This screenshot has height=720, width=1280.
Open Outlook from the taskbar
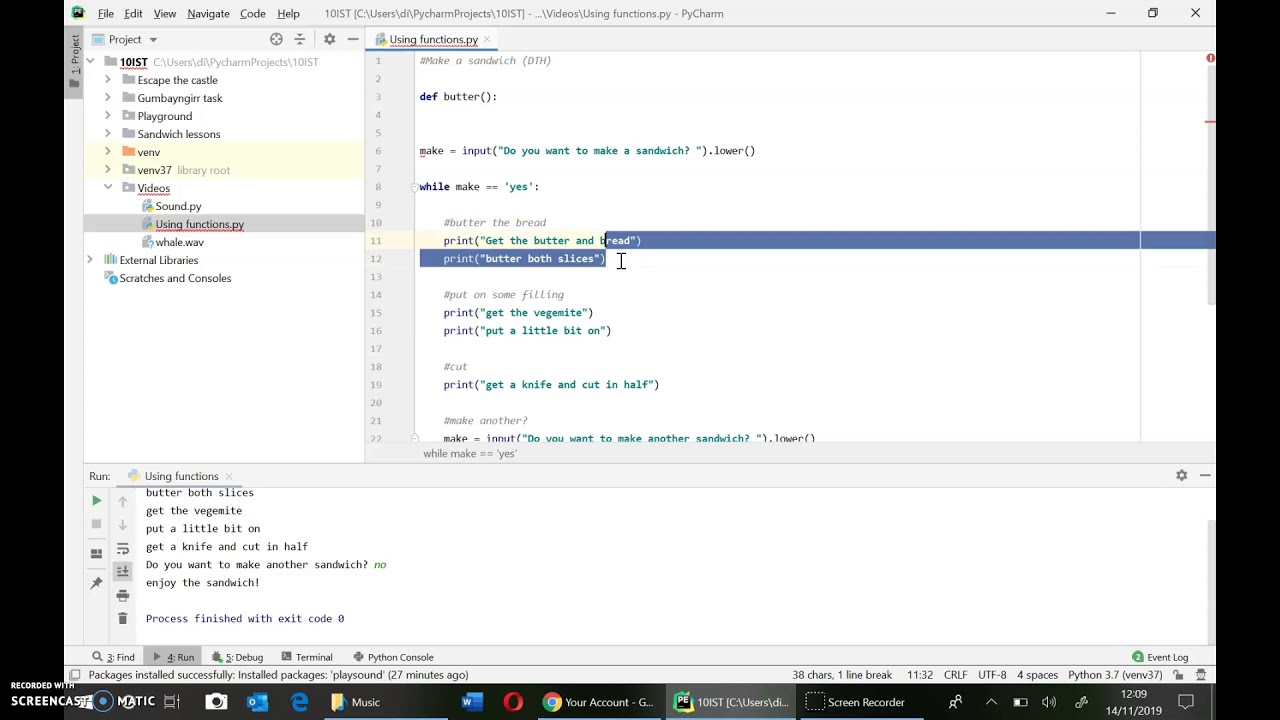point(257,702)
